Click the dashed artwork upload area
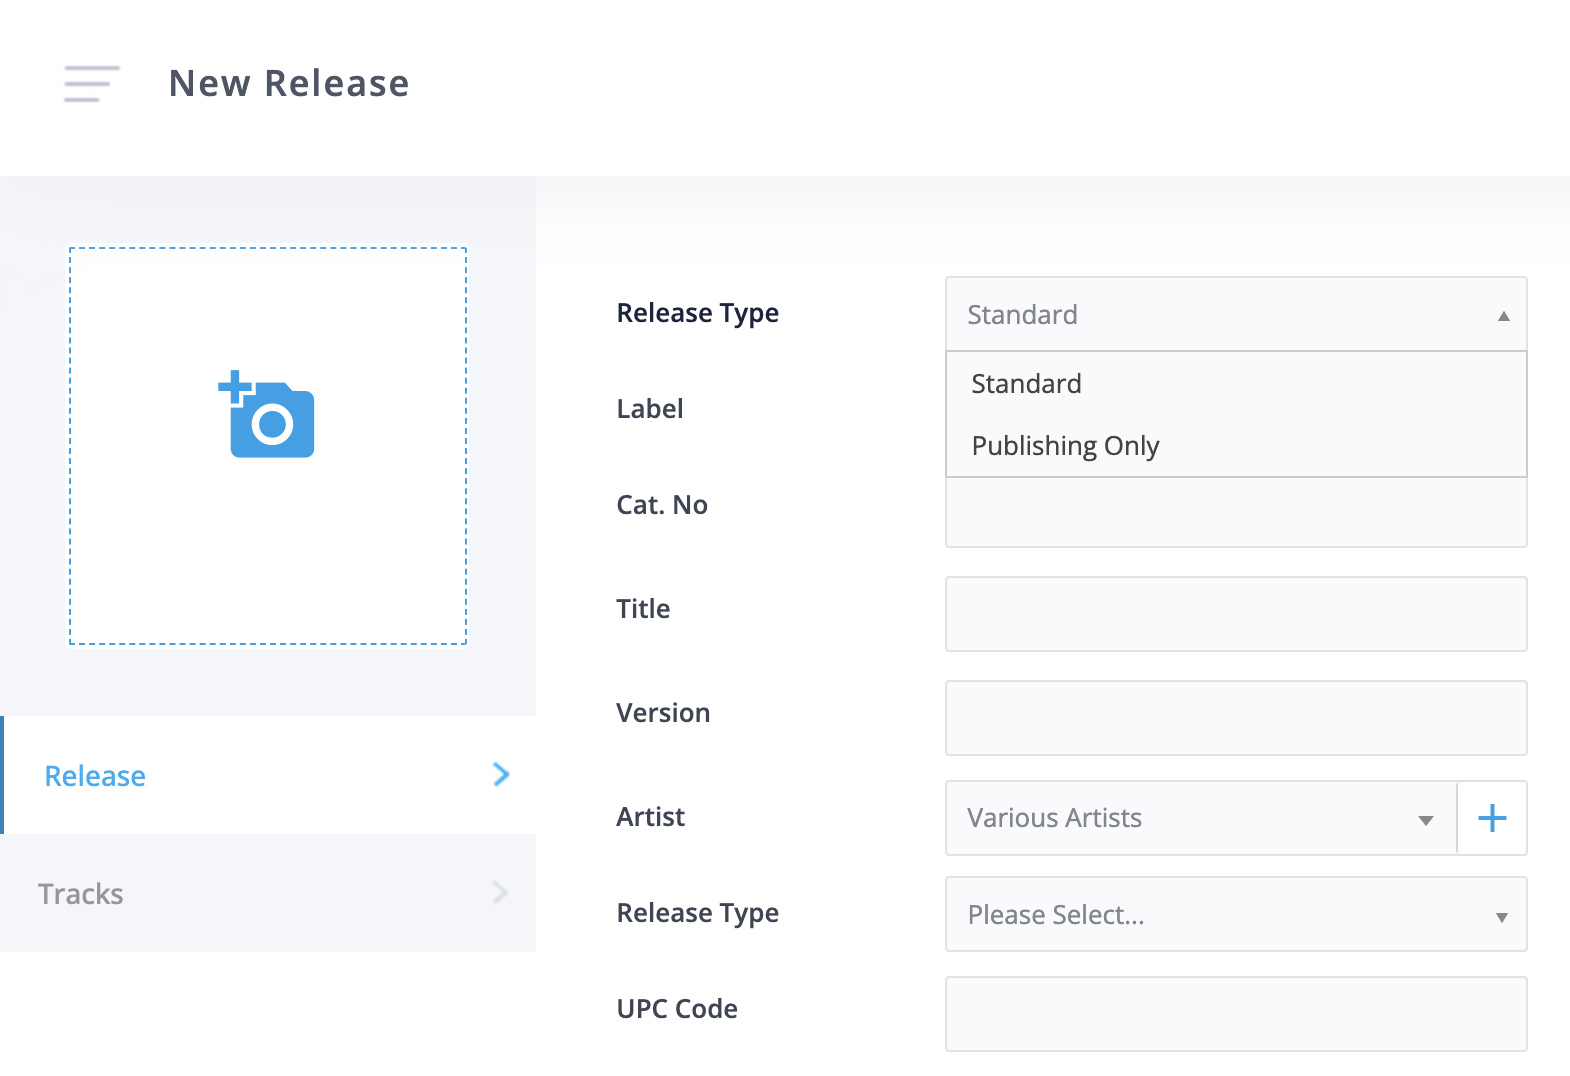This screenshot has height=1076, width=1570. [268, 446]
